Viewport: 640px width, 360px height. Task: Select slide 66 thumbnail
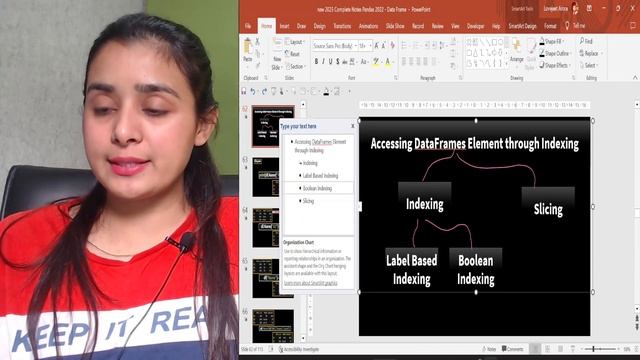[x=273, y=325]
